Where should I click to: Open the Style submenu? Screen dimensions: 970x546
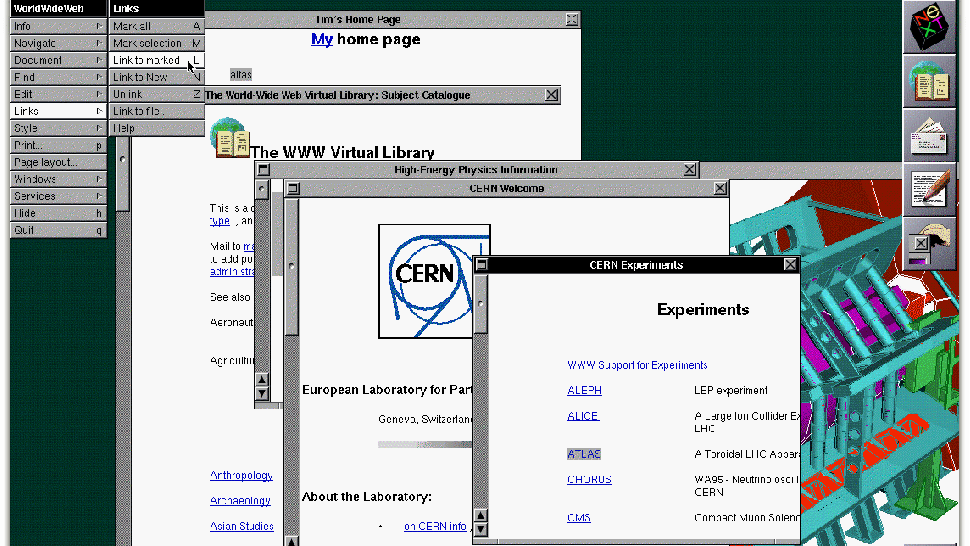[x=58, y=128]
